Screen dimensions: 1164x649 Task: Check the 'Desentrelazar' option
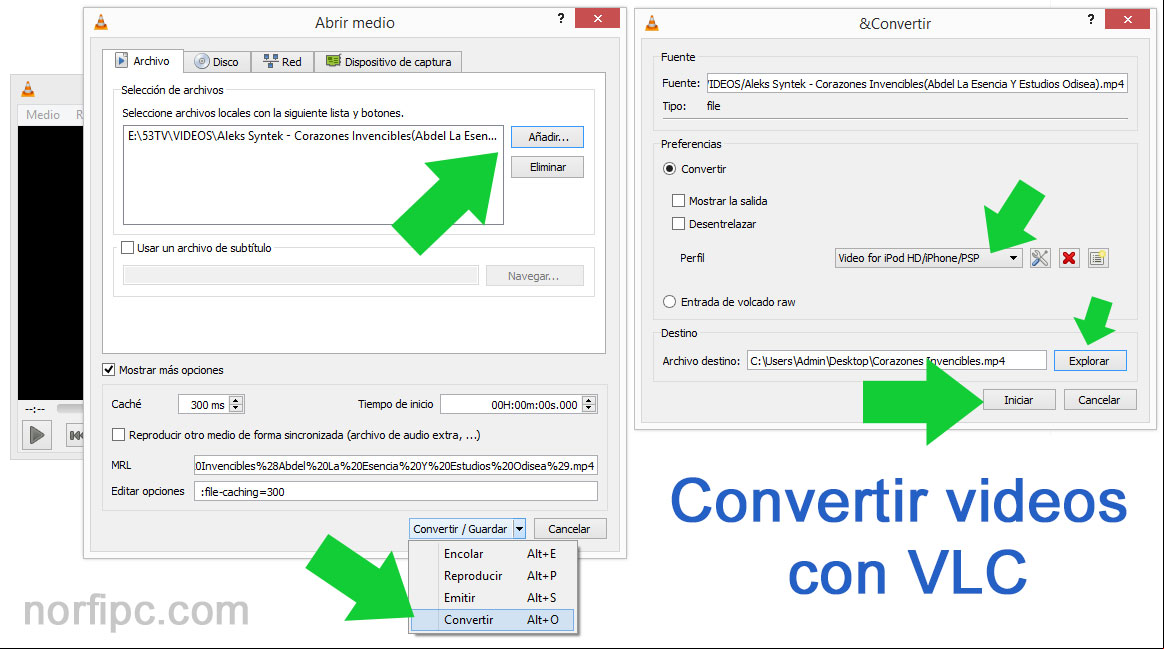(x=678, y=224)
